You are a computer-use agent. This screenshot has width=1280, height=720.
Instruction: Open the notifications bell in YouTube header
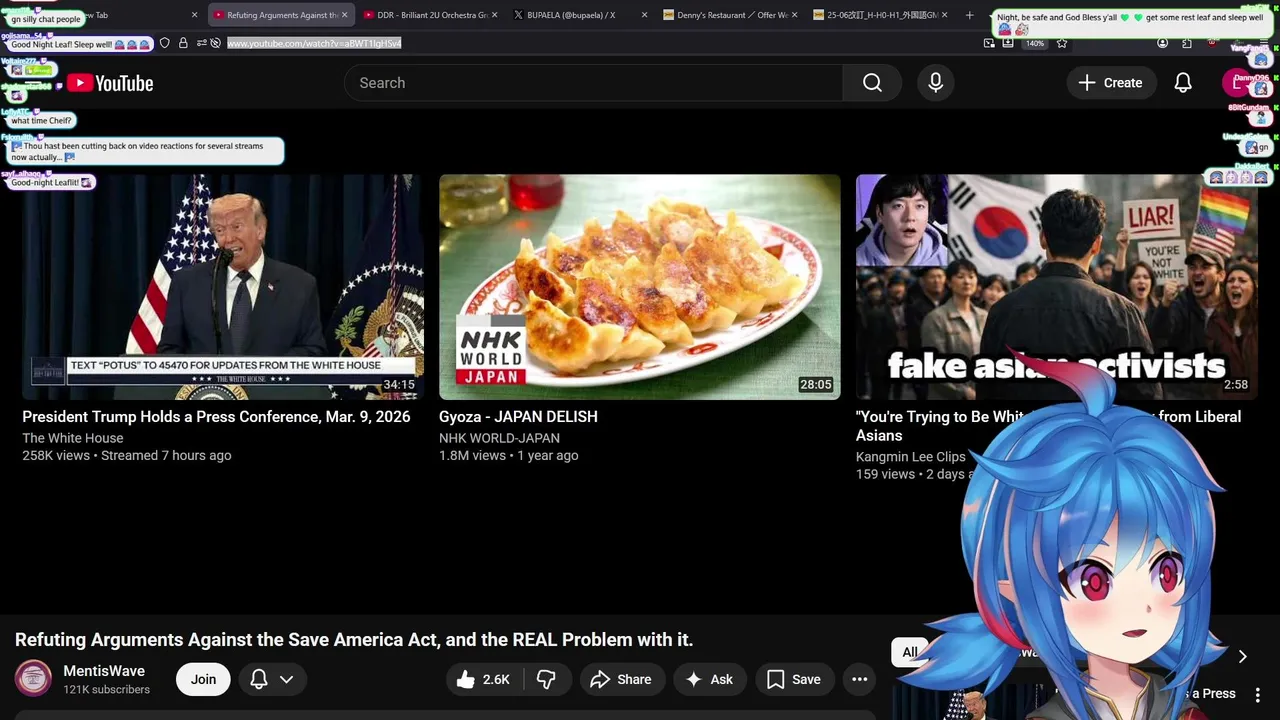pos(1183,83)
